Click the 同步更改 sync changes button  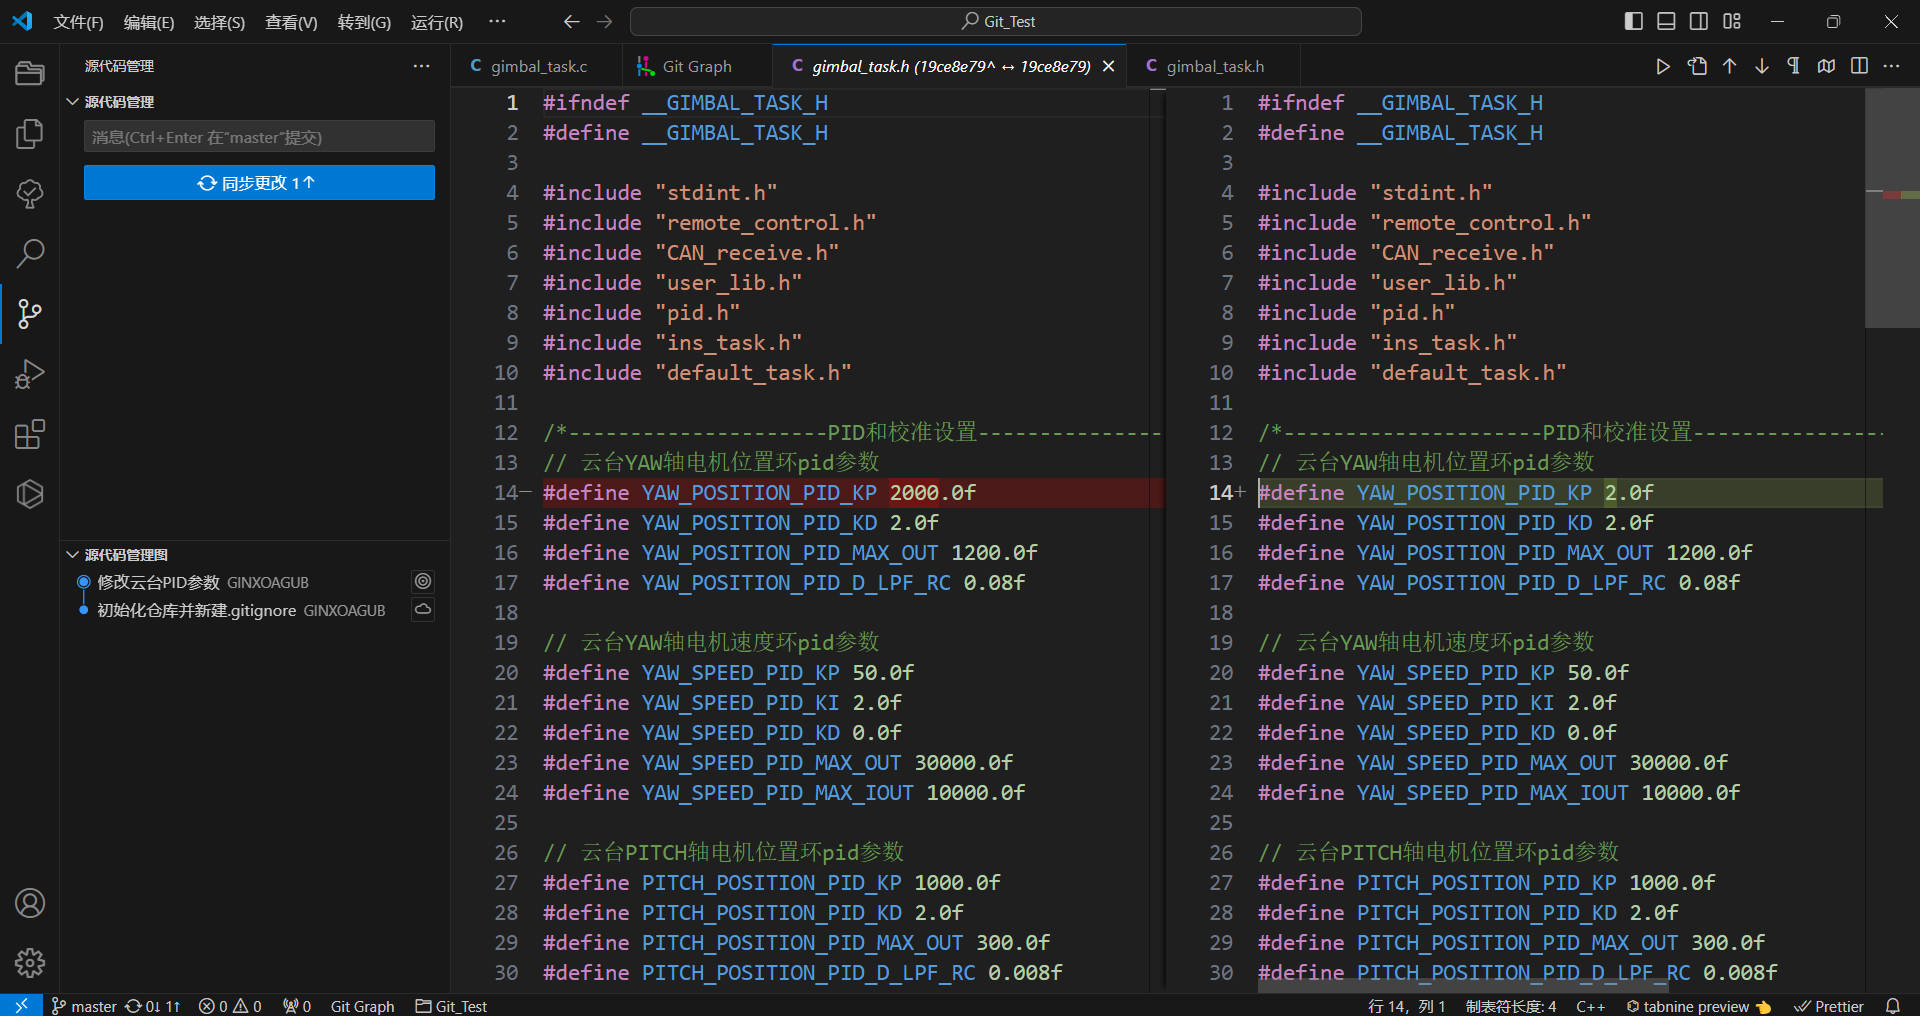(x=259, y=183)
